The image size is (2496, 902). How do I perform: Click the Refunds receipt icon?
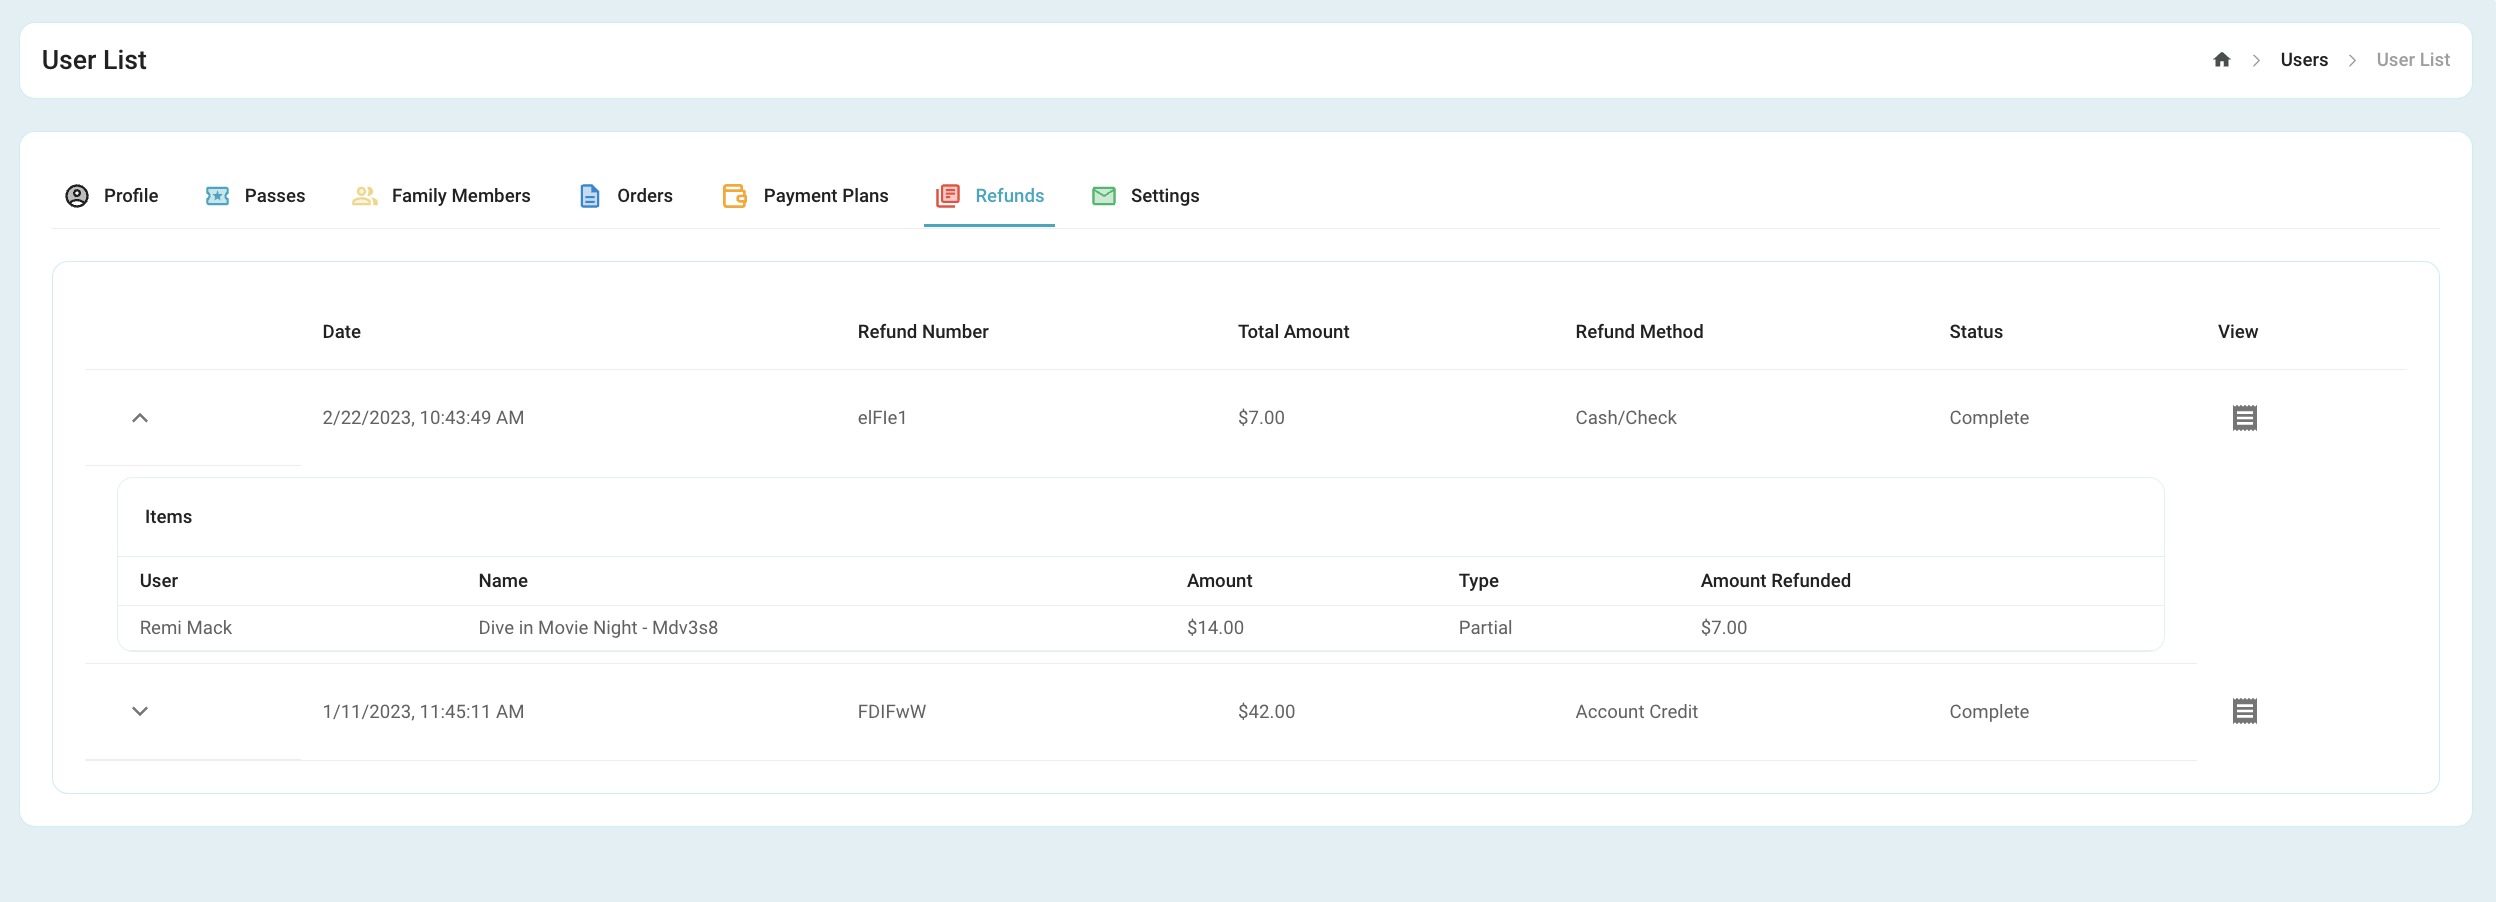pos(948,196)
